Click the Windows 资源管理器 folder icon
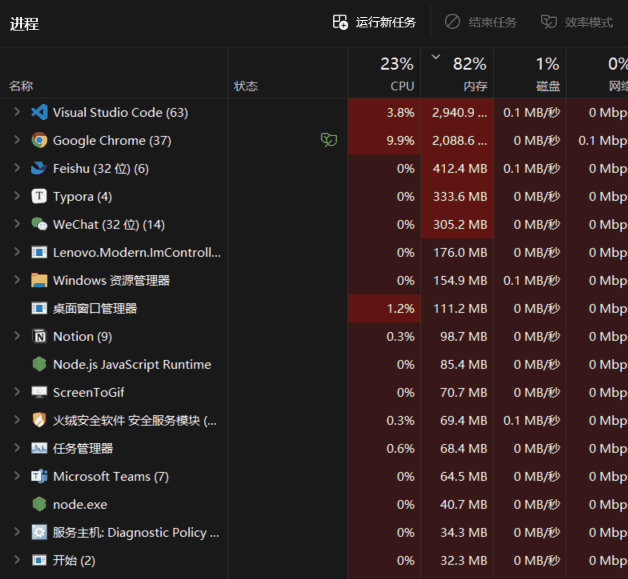This screenshot has height=579, width=628. 39,280
